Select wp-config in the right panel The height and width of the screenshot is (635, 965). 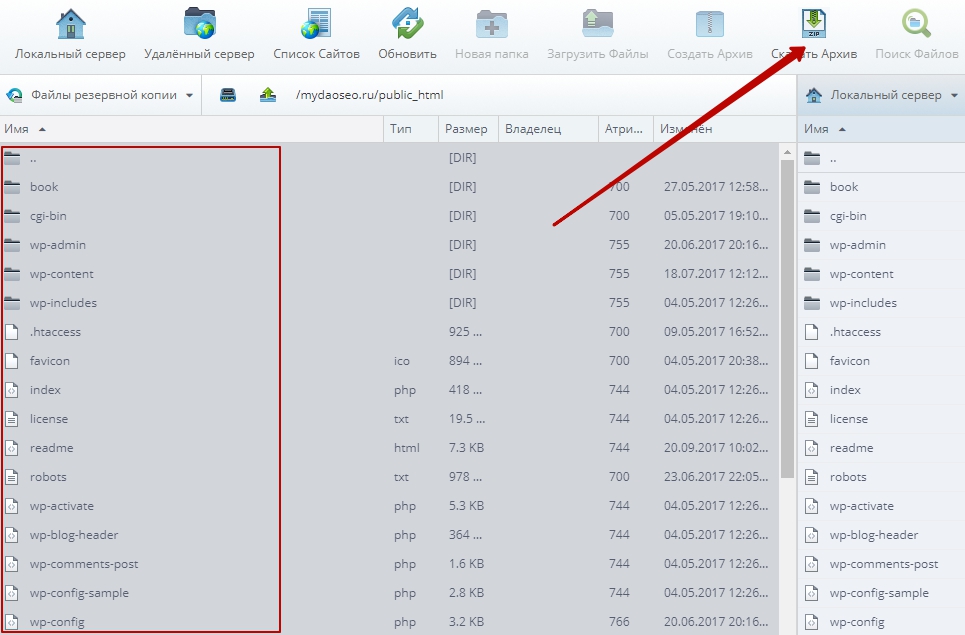point(881,621)
